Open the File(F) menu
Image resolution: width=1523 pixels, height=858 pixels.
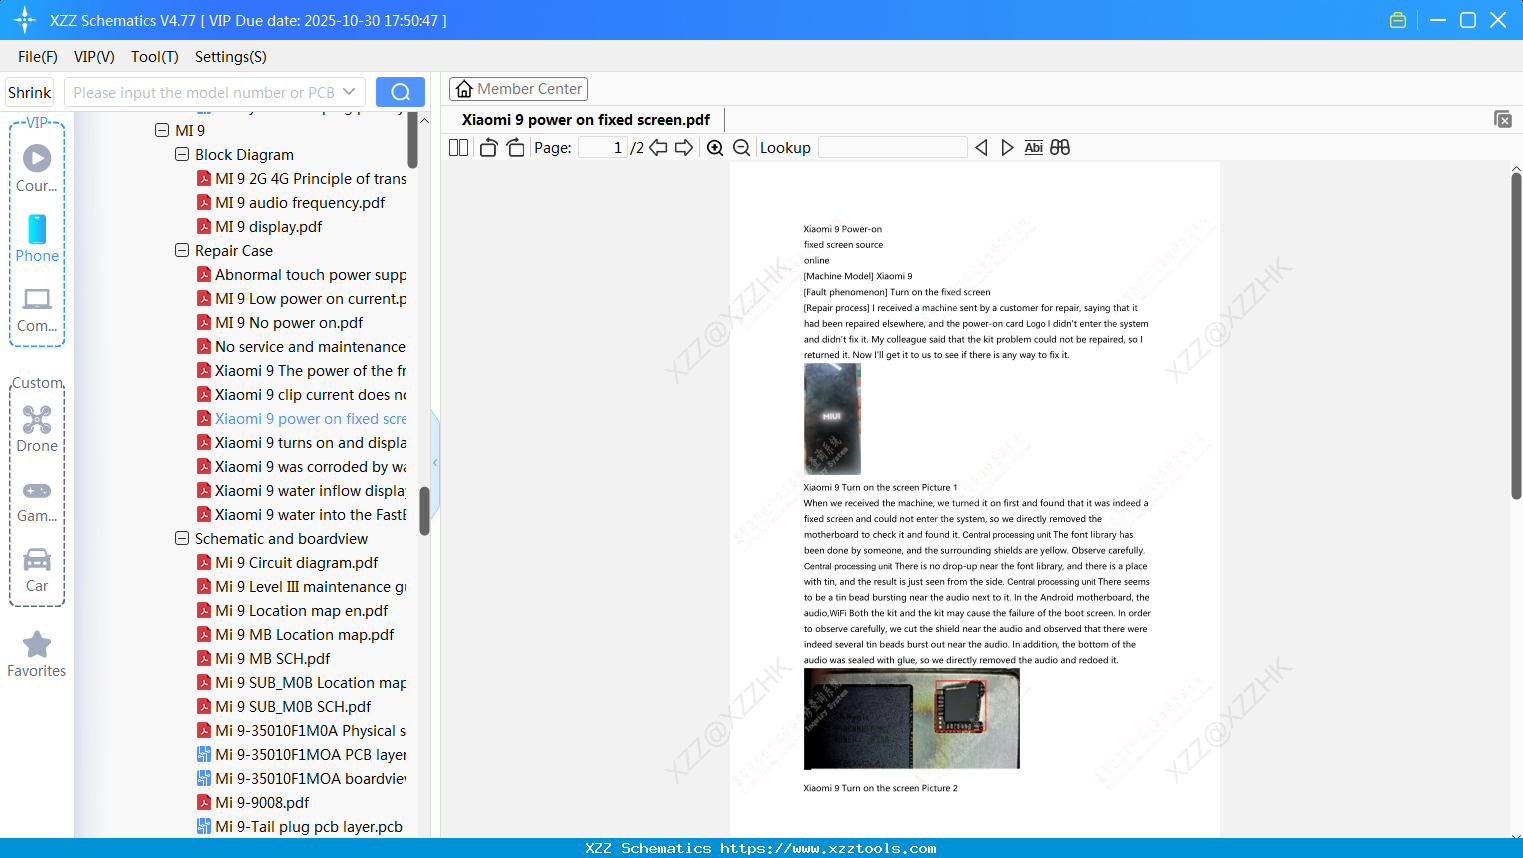[38, 57]
